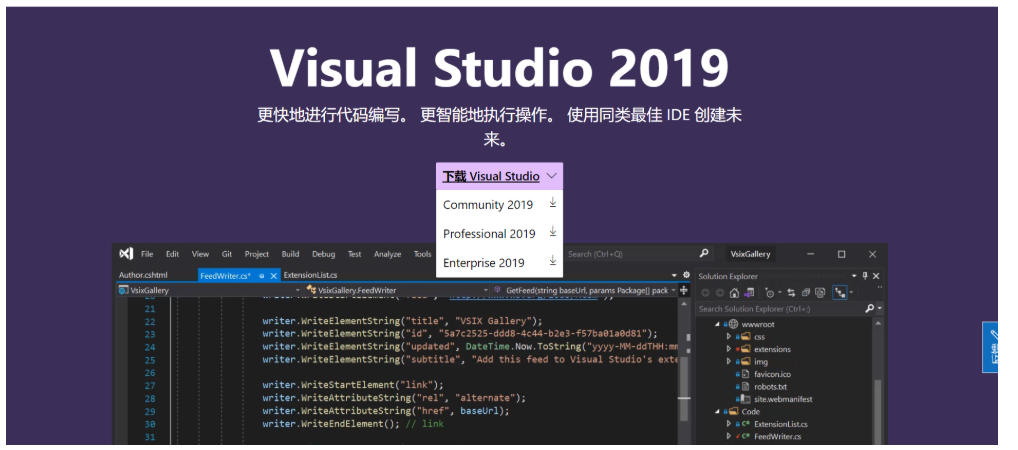Click the Enterprise 2019 download arrow icon
The image size is (1018, 450).
552,261
